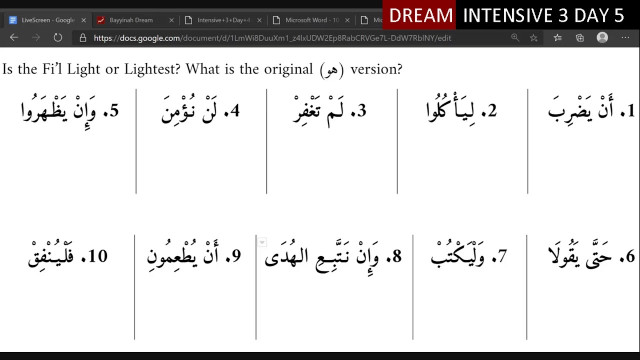Open the Collections icon
640x360 pixels.
[x=580, y=38]
